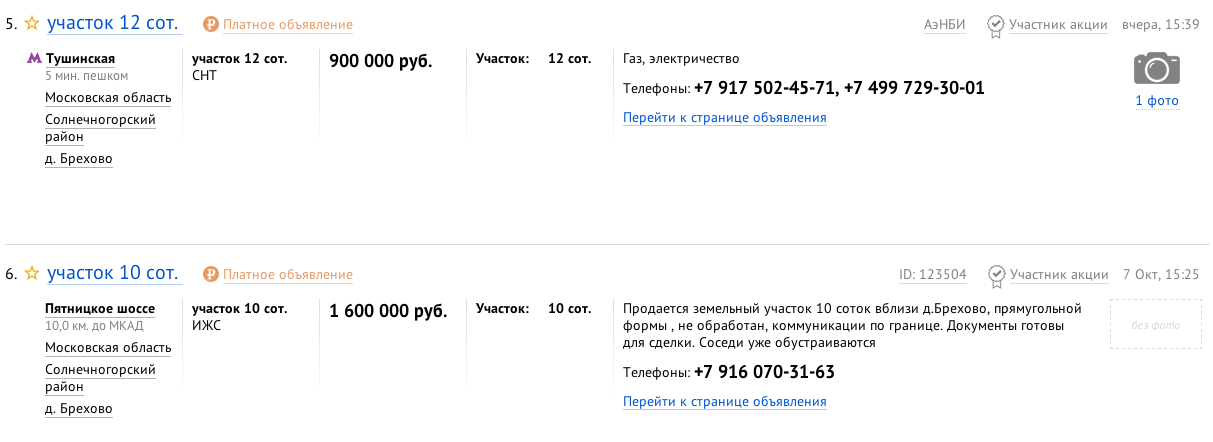Image resolution: width=1213 pixels, height=442 pixels.
Task: Open the "1 фото" link
Action: (1157, 101)
